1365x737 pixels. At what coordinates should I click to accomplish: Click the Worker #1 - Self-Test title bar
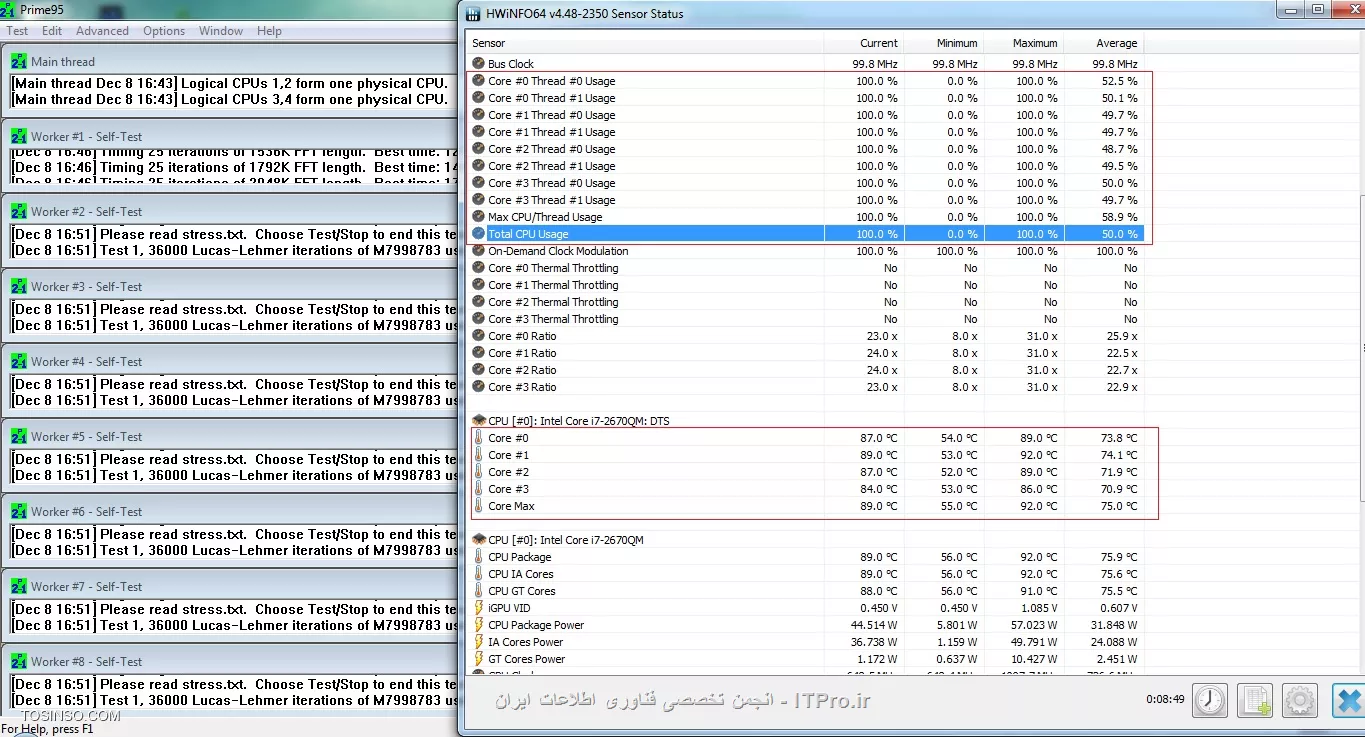[x=230, y=136]
